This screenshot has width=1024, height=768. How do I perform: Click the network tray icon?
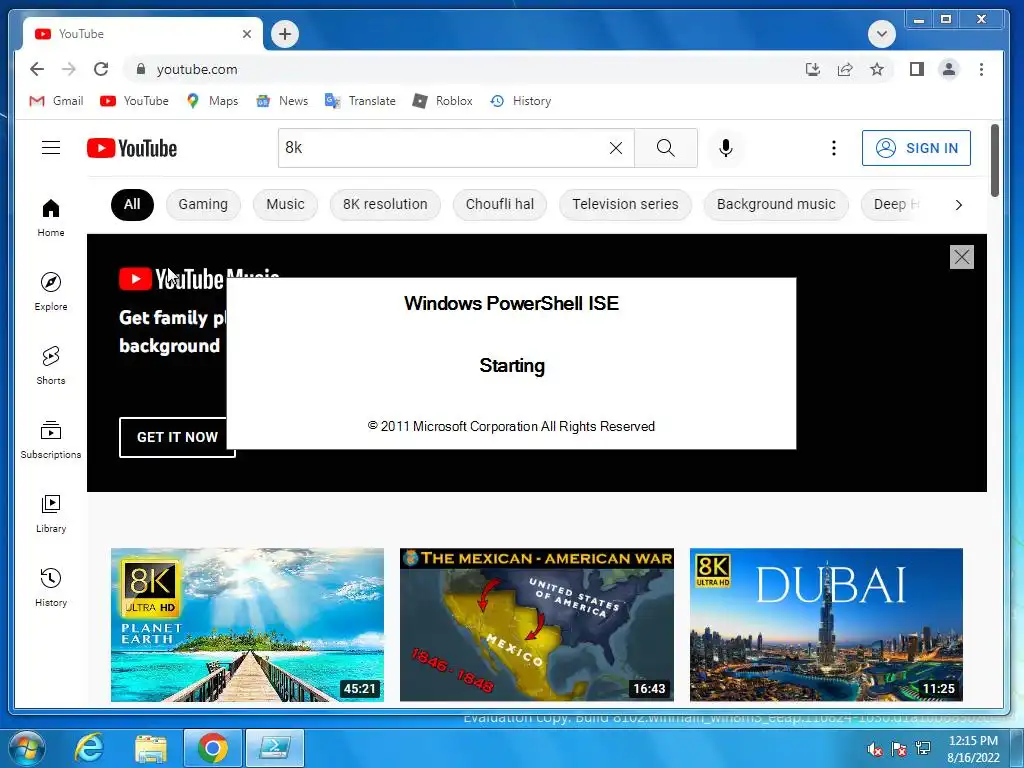pyautogui.click(x=923, y=748)
